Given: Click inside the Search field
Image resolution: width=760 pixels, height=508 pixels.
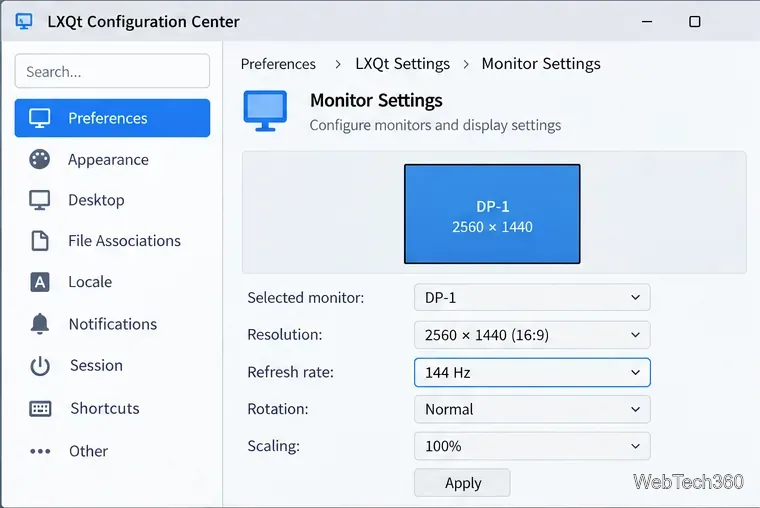Looking at the screenshot, I should click(x=112, y=71).
